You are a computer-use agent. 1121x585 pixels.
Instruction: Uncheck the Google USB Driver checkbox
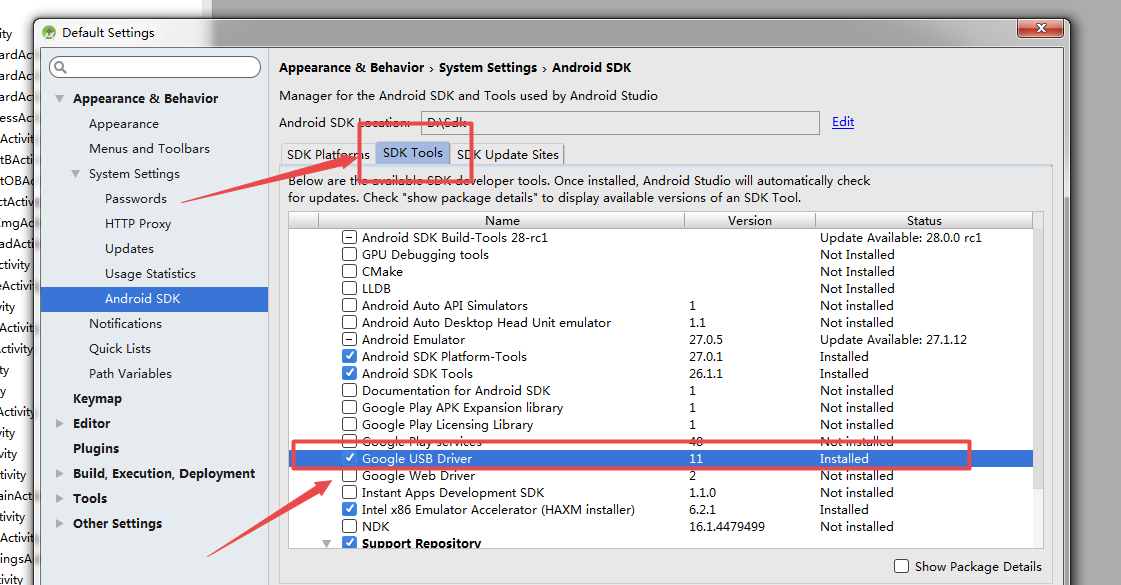349,458
